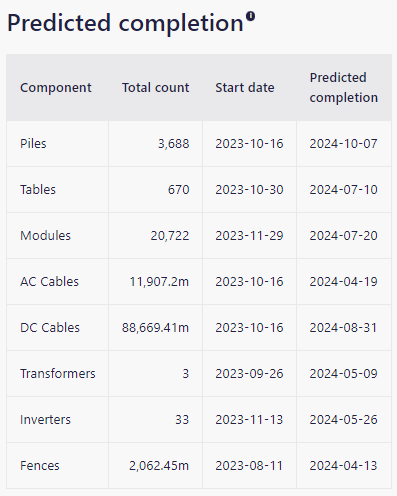
Task: Click the 2,062.45m fences length value
Action: [x=159, y=466]
